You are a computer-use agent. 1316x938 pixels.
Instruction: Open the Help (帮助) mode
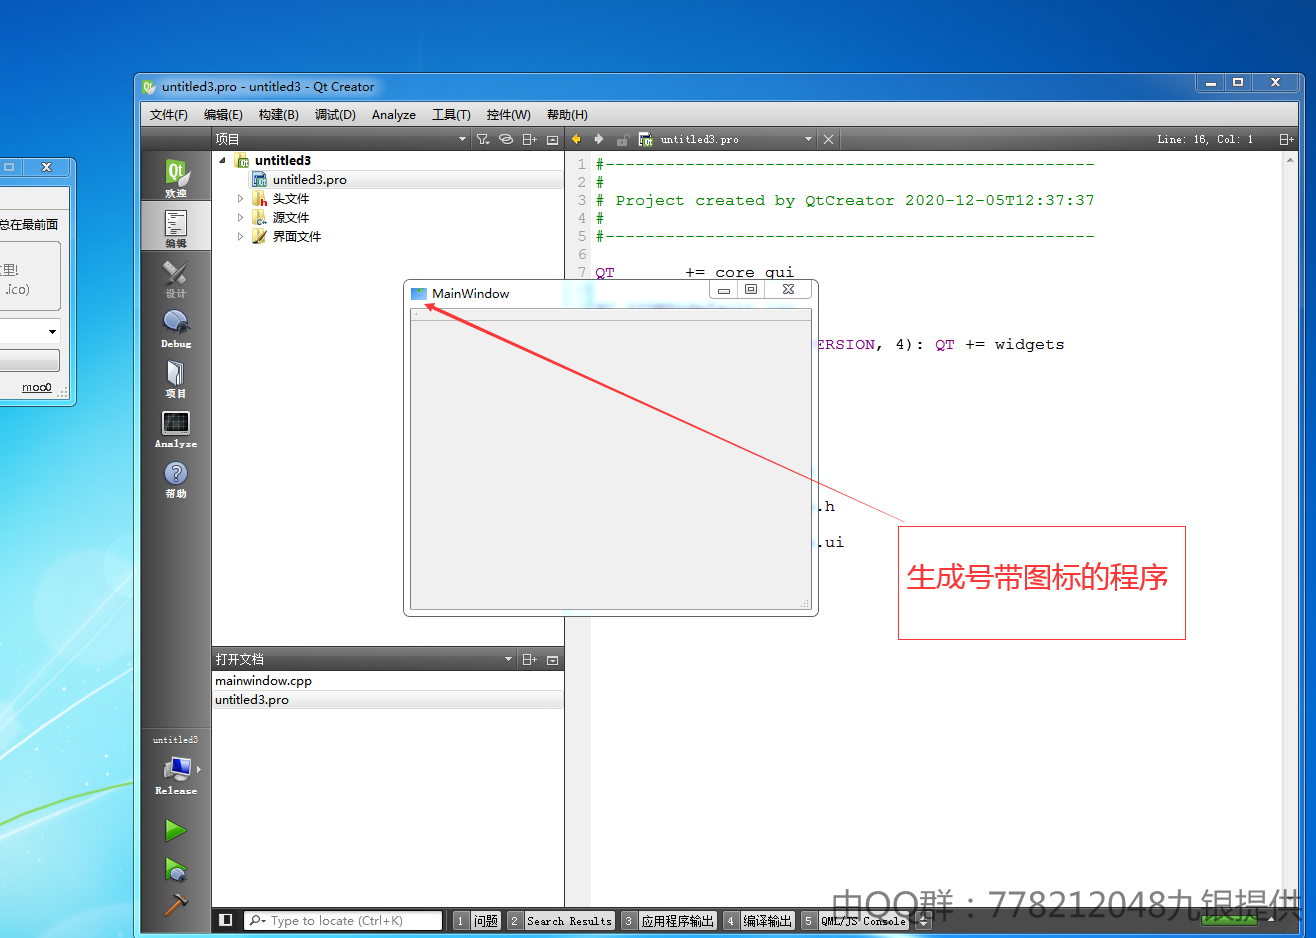(176, 477)
